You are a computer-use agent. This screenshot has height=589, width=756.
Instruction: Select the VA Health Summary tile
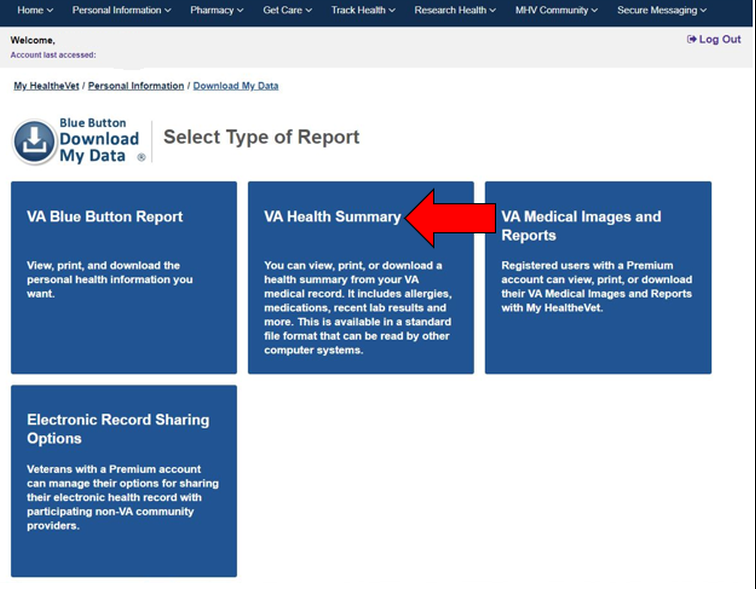pos(361,278)
